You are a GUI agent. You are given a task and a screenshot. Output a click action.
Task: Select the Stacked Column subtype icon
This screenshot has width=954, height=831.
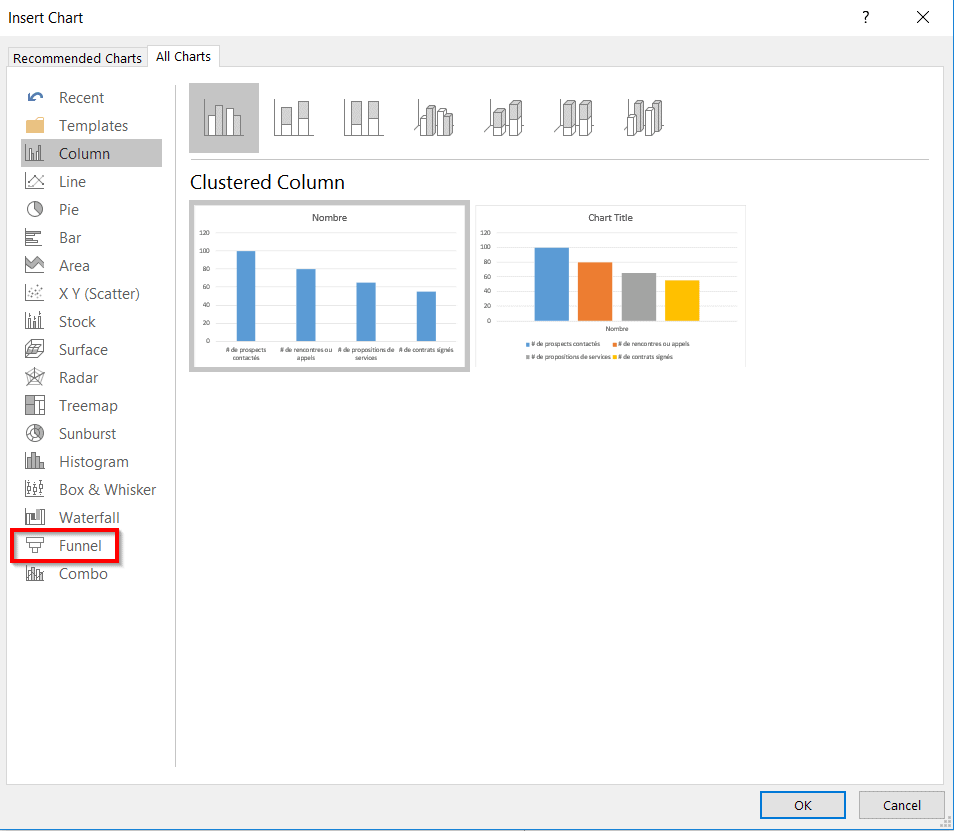294,118
